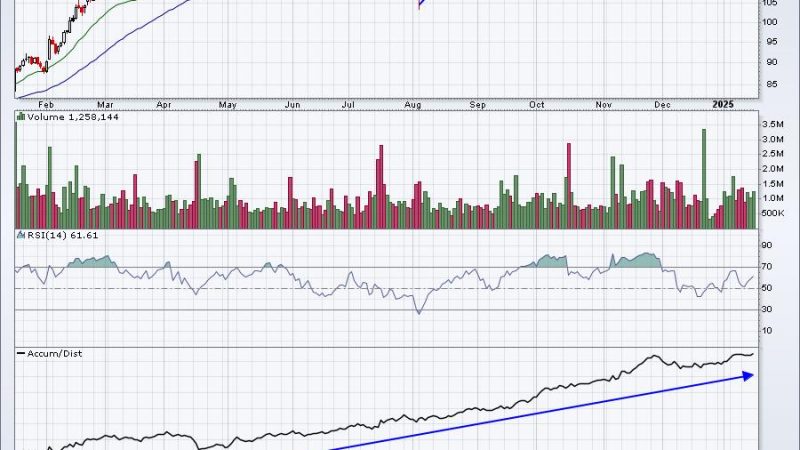This screenshot has height=450, width=800.
Task: Click the RSI(14) legend icon
Action: pyautogui.click(x=21, y=235)
